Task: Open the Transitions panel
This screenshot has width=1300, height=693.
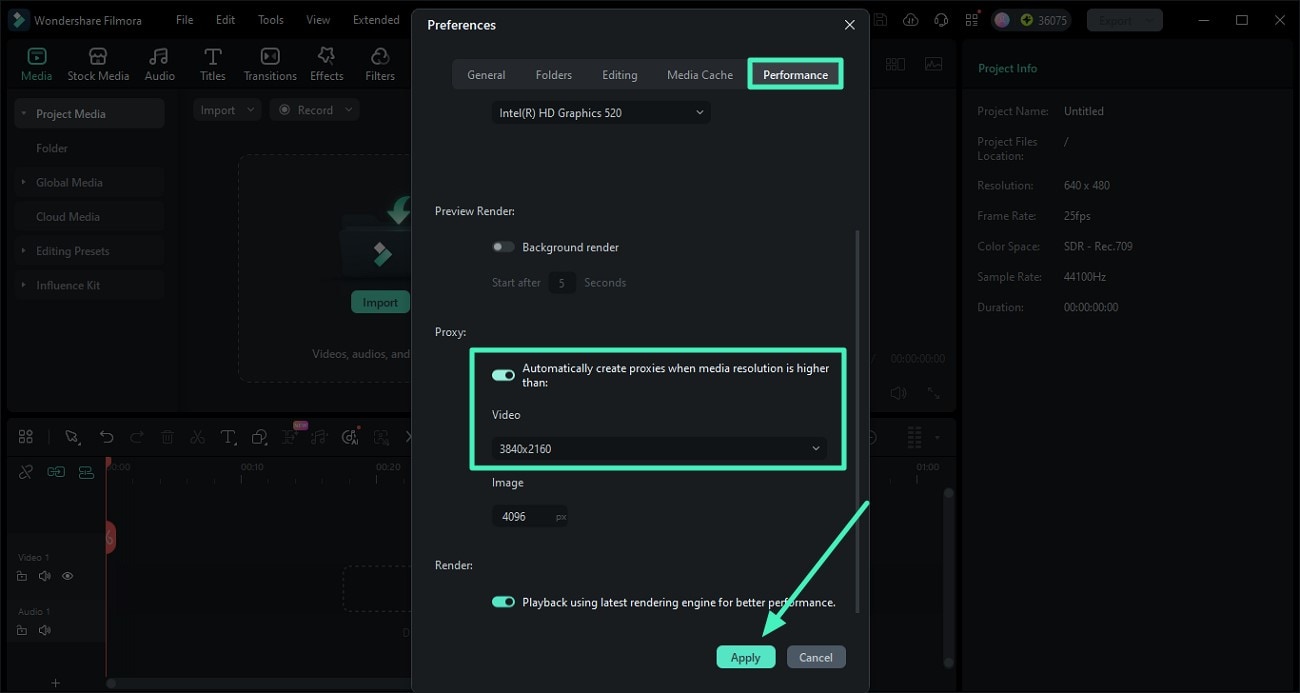Action: (x=270, y=62)
